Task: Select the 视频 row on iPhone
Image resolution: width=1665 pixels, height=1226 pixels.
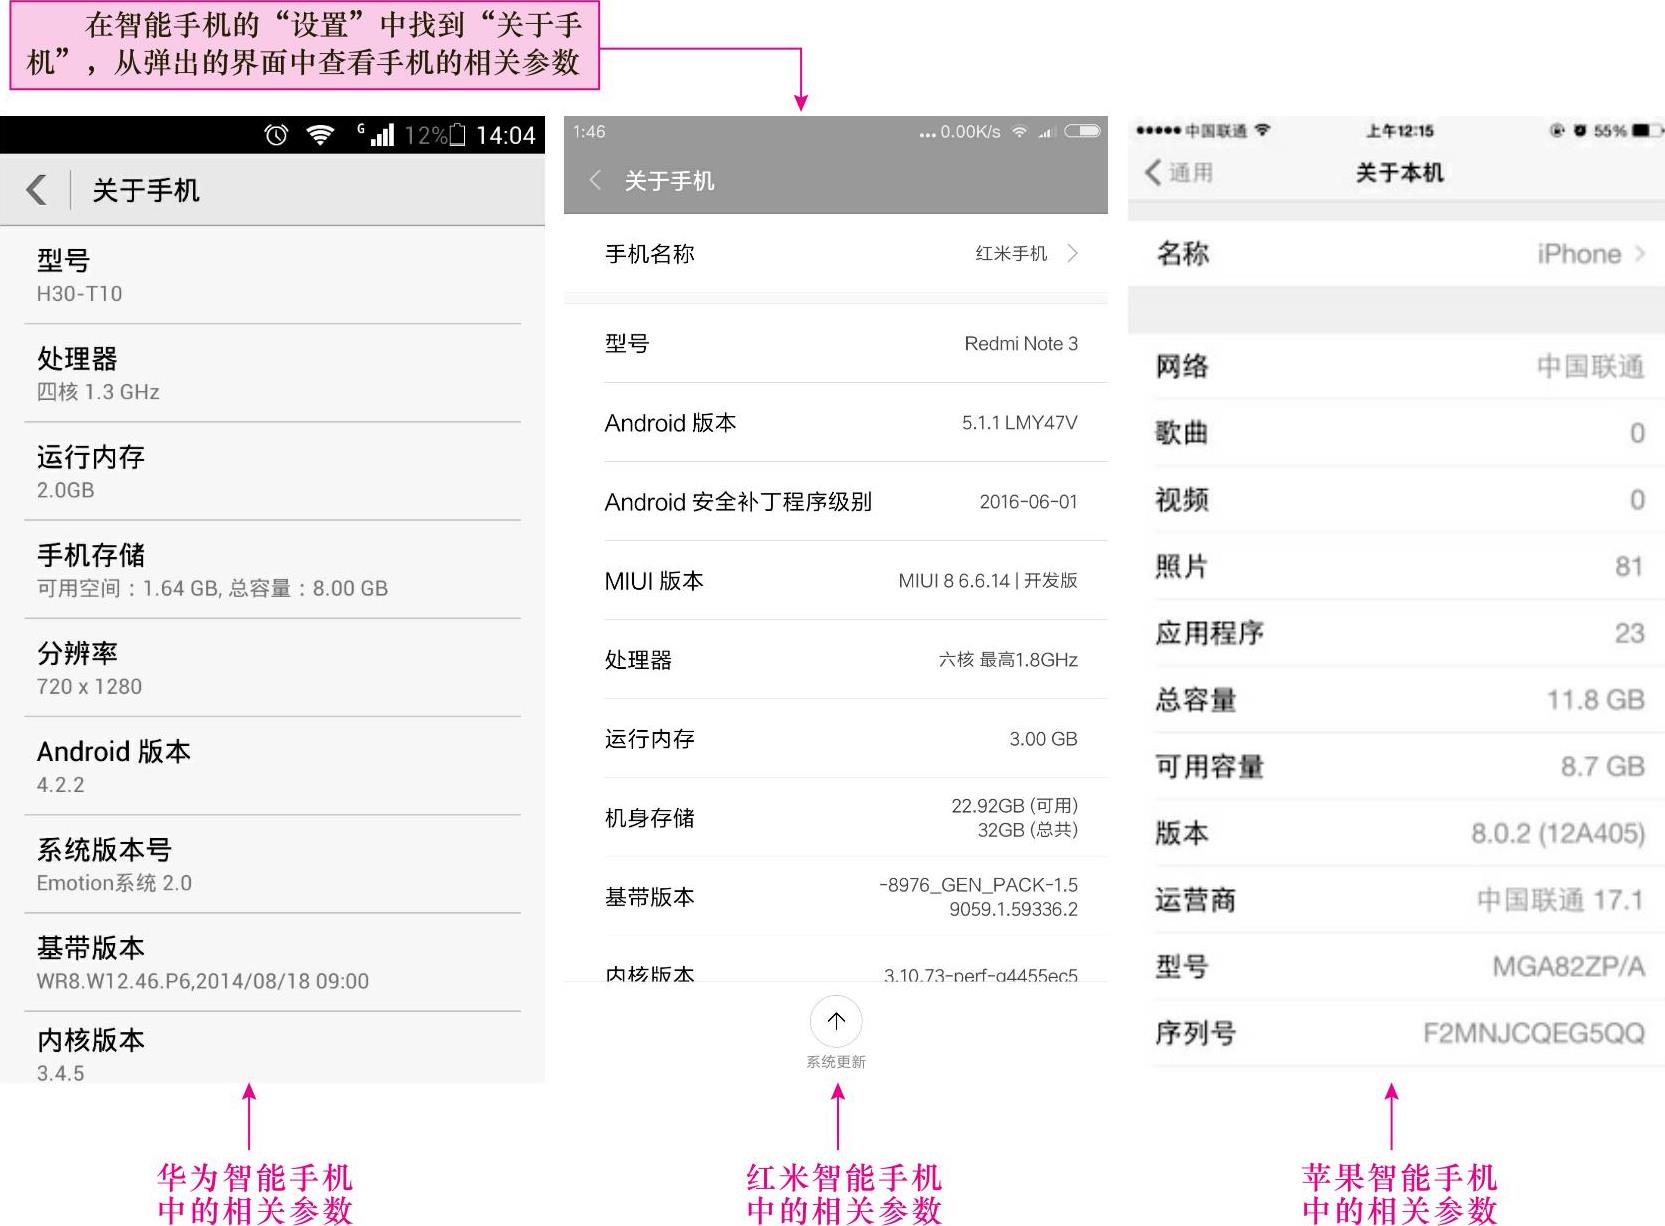Action: [1396, 499]
